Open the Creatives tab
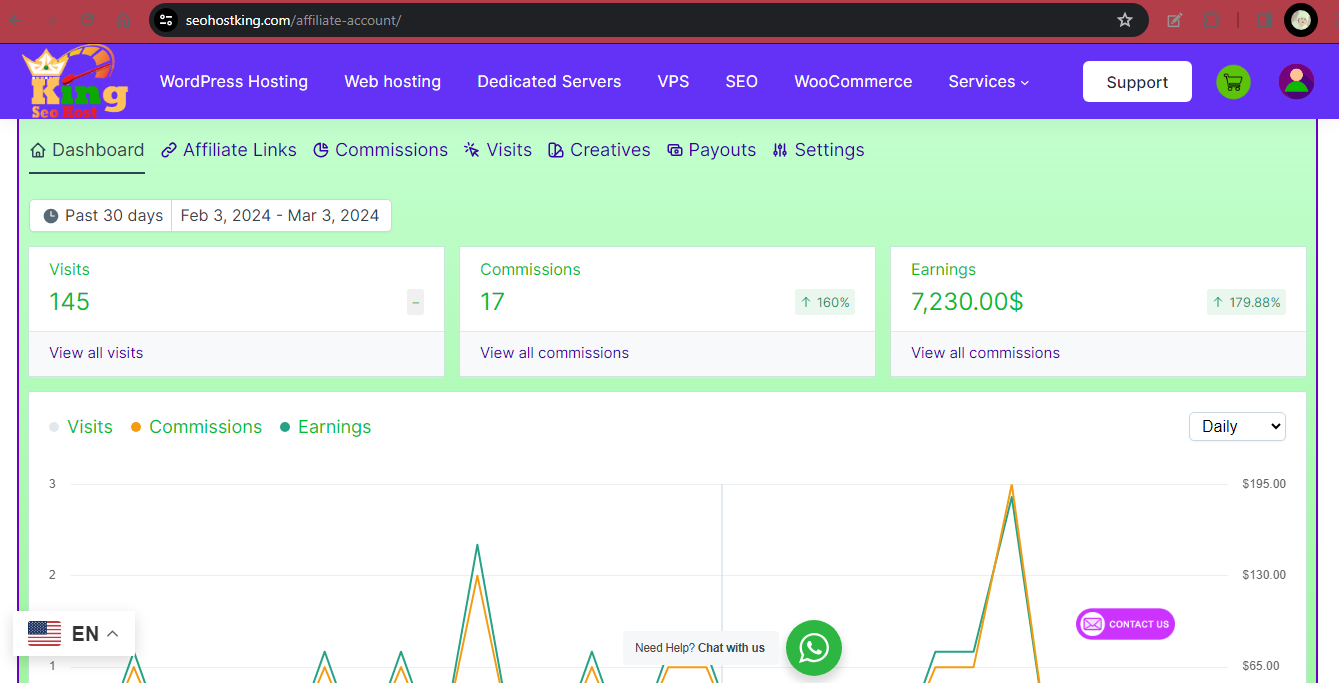 tap(599, 150)
